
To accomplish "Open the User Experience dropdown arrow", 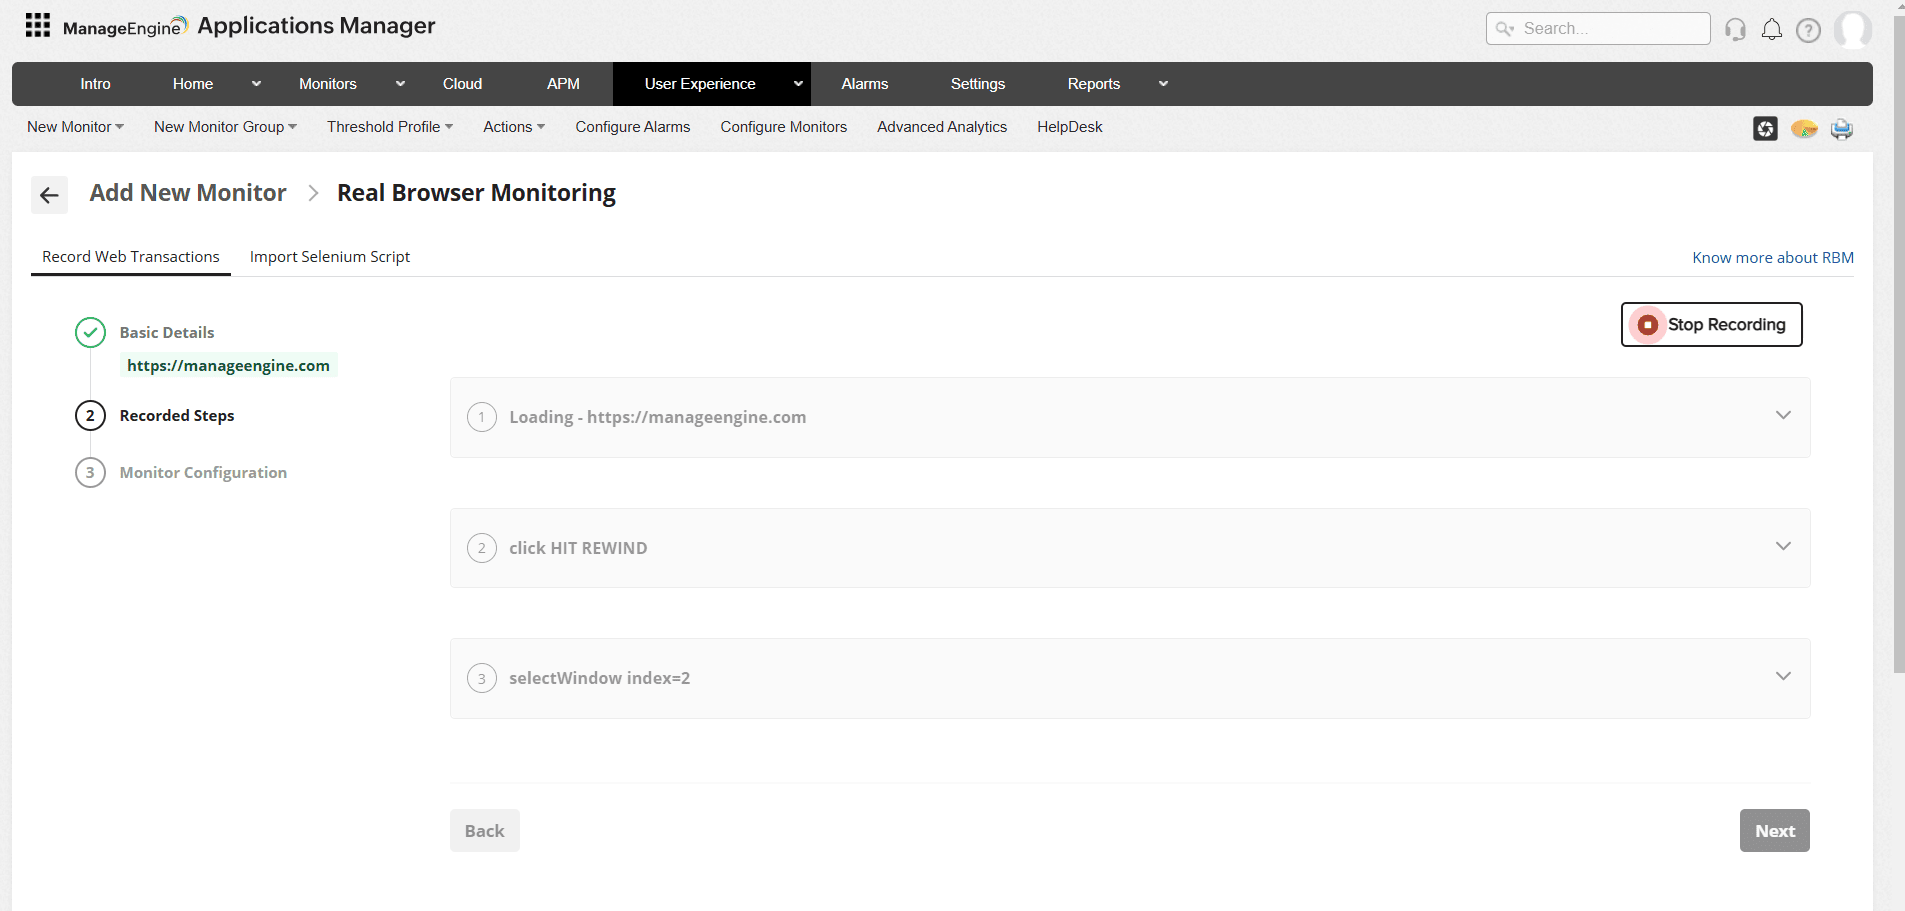I will coord(798,84).
